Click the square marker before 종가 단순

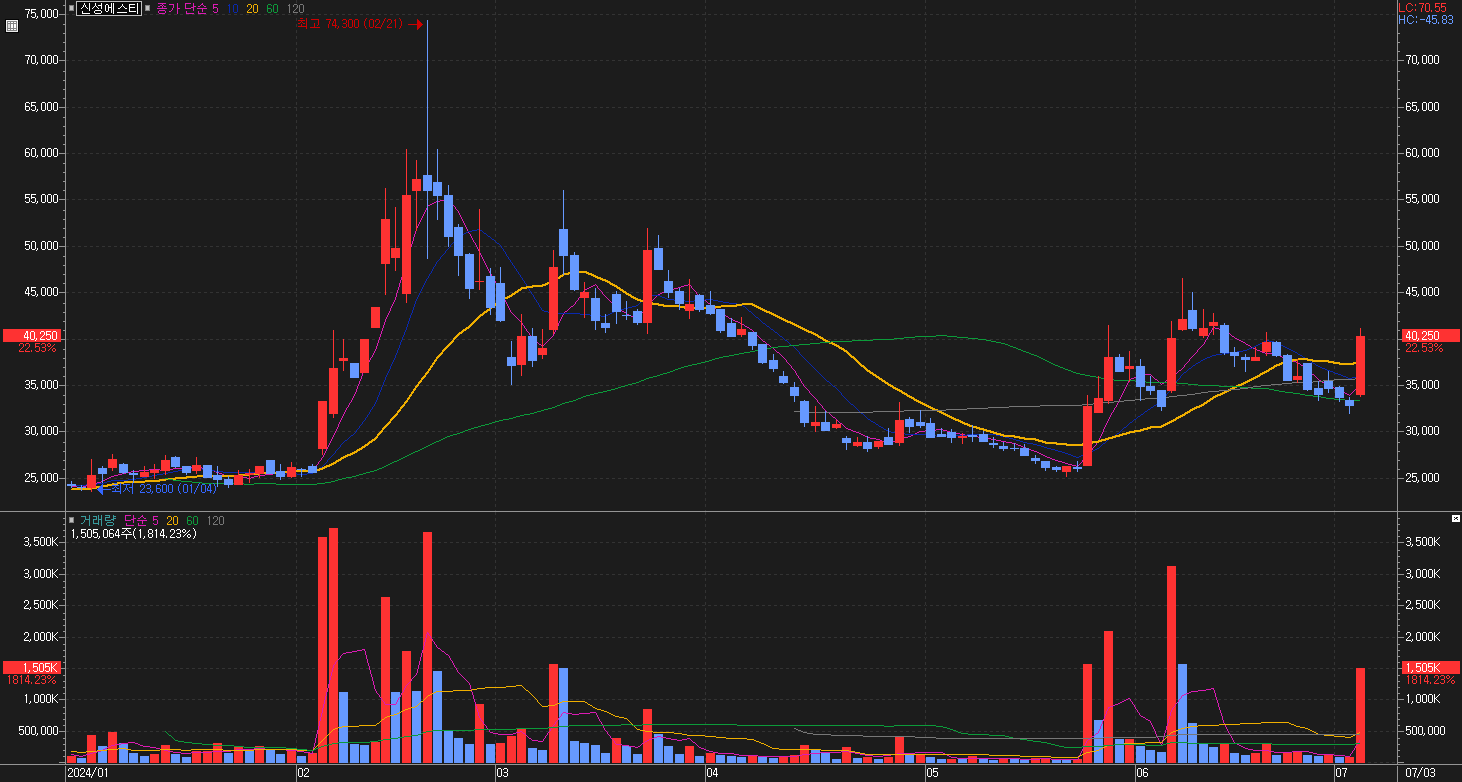coord(148,8)
